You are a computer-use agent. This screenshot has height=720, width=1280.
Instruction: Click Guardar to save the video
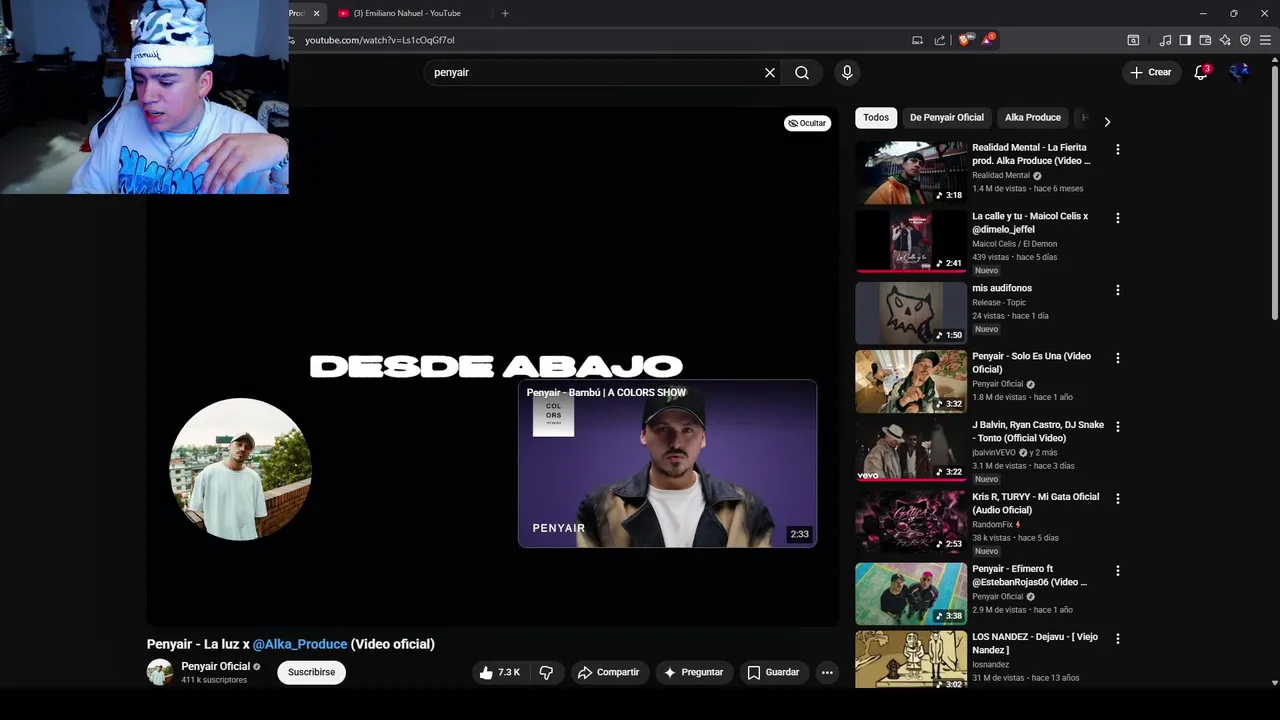pos(773,672)
